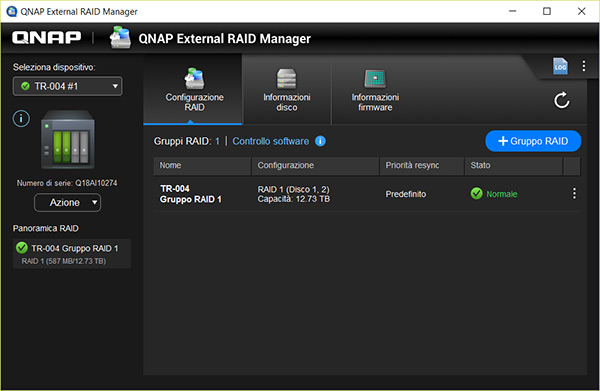Switch to Informazioni firmware tab

(375, 91)
